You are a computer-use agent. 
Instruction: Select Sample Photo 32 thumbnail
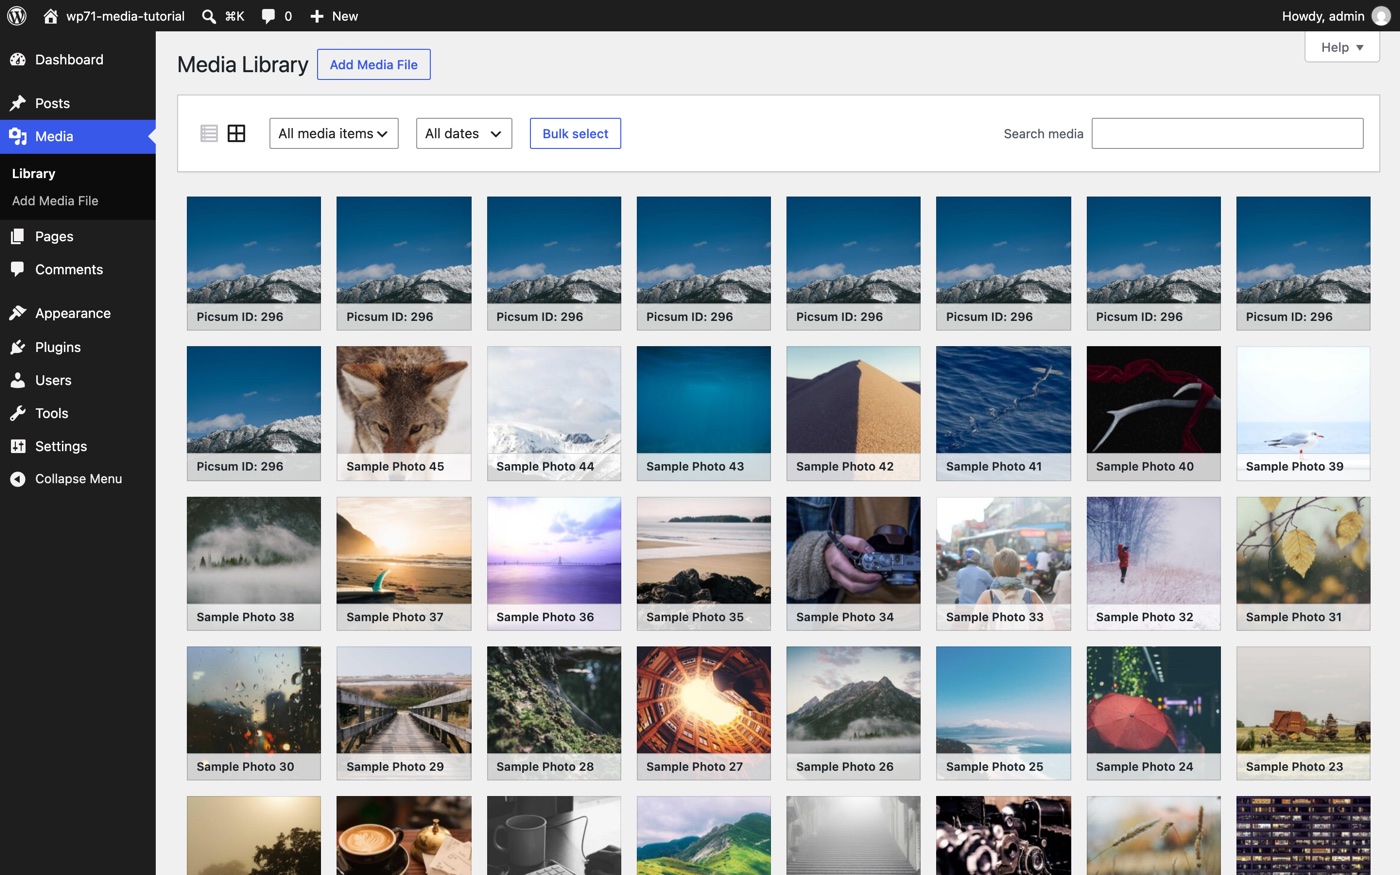[x=1154, y=563]
